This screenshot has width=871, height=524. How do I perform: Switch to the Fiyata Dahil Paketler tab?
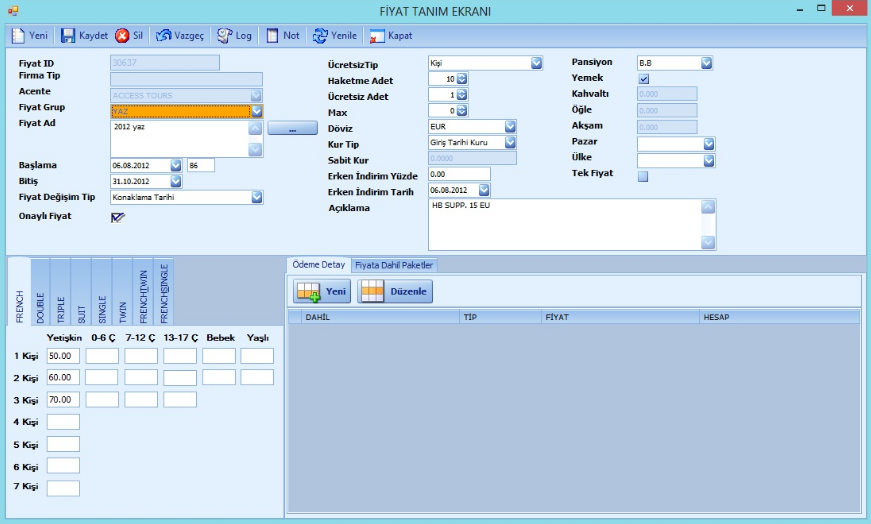click(394, 265)
